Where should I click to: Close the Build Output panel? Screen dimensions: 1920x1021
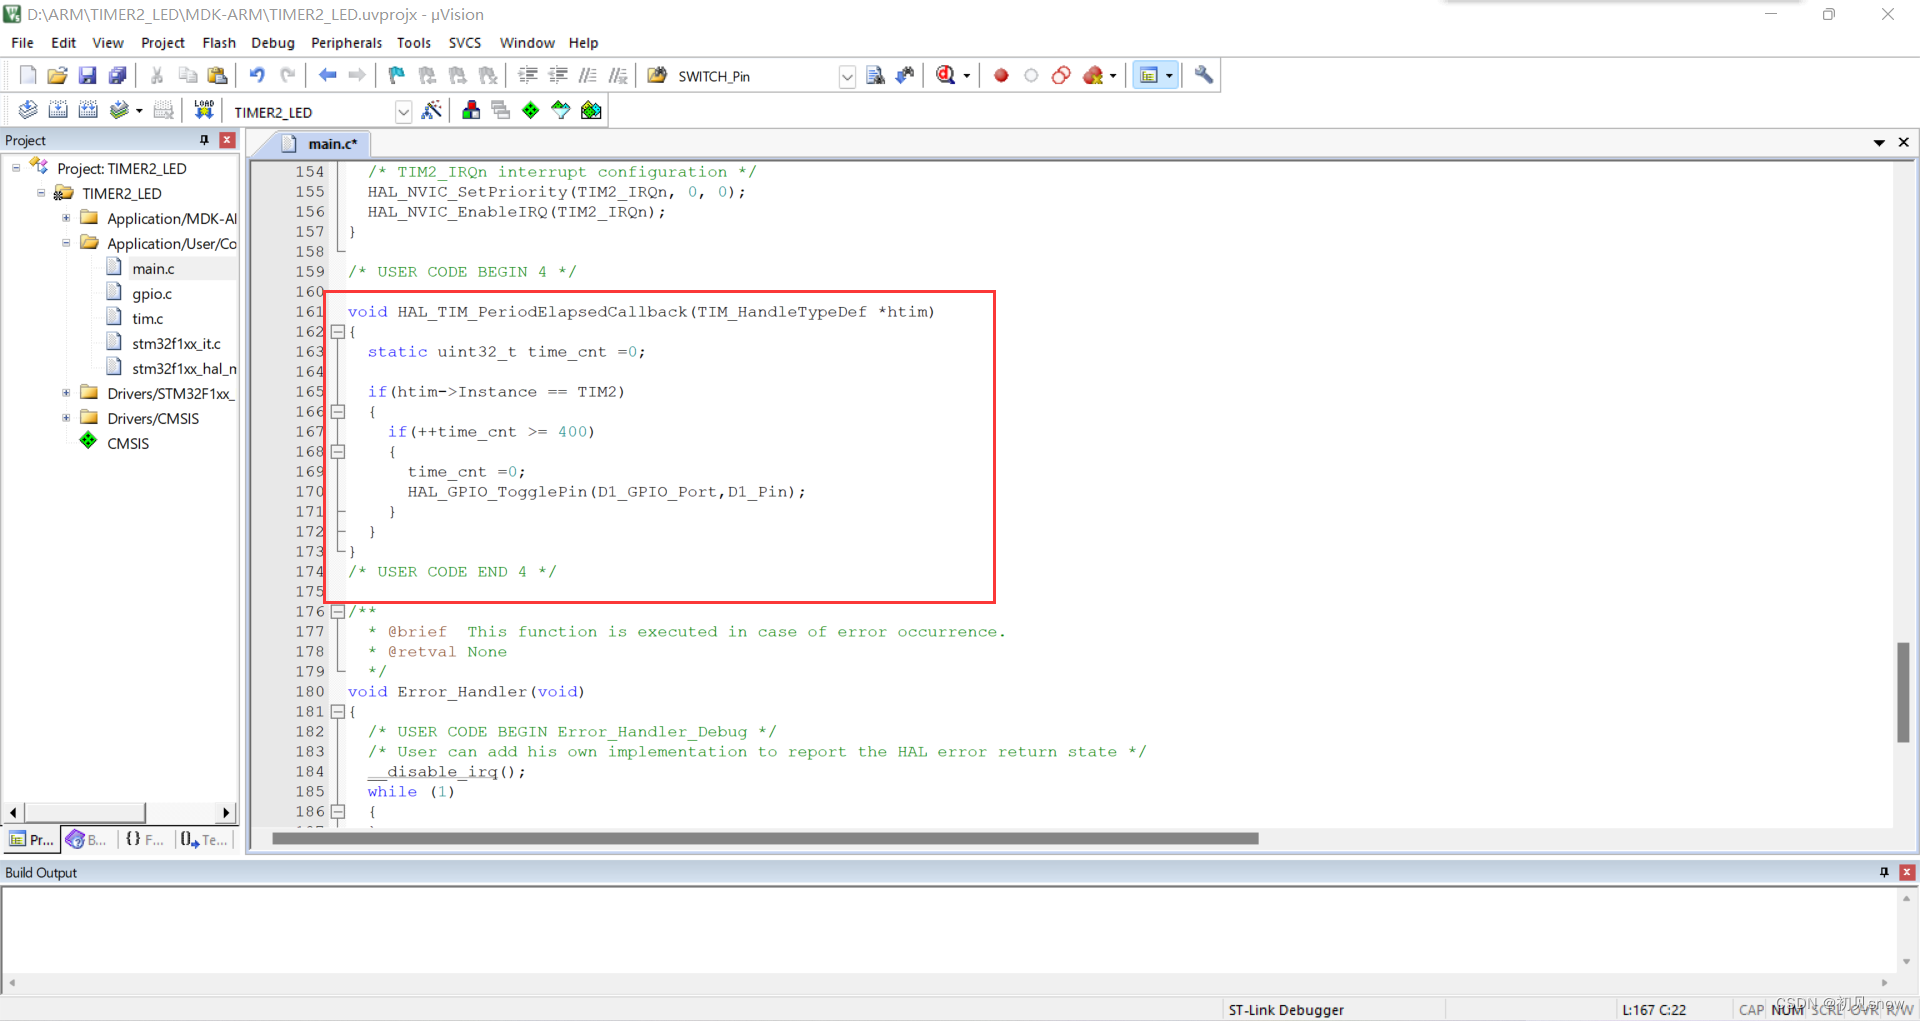pos(1907,872)
